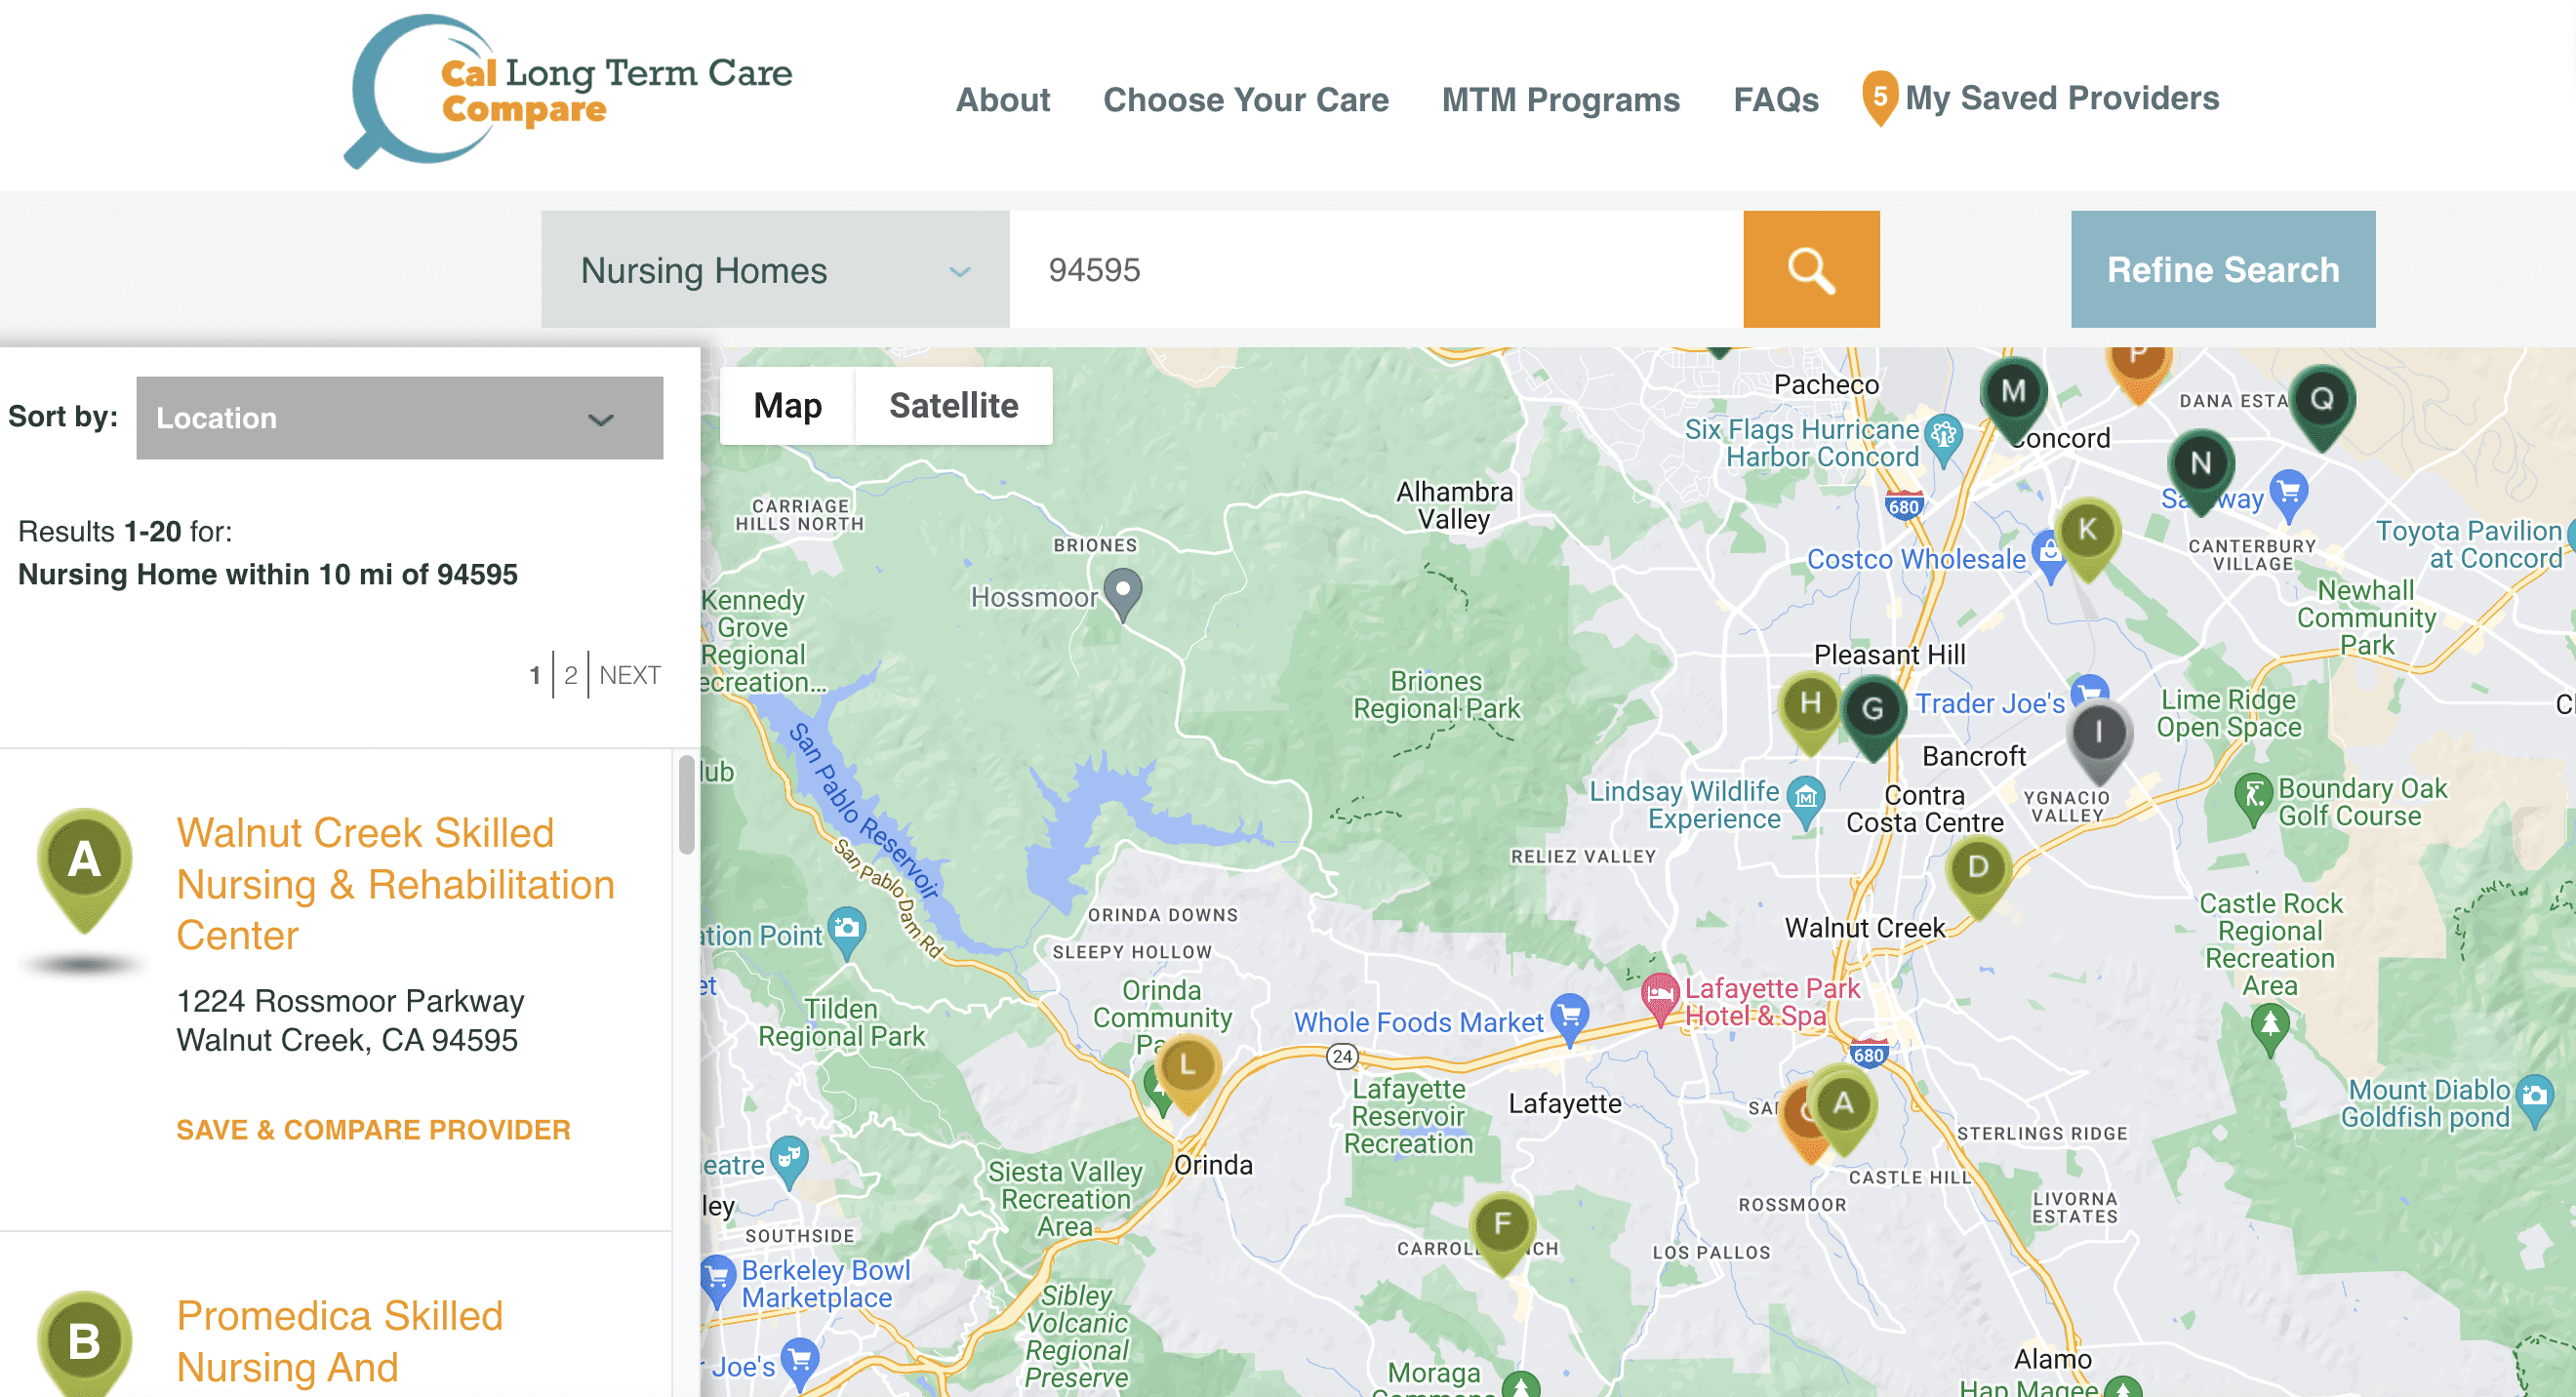Image resolution: width=2576 pixels, height=1397 pixels.
Task: Click the orange magnifier search button
Action: pyautogui.click(x=1810, y=269)
